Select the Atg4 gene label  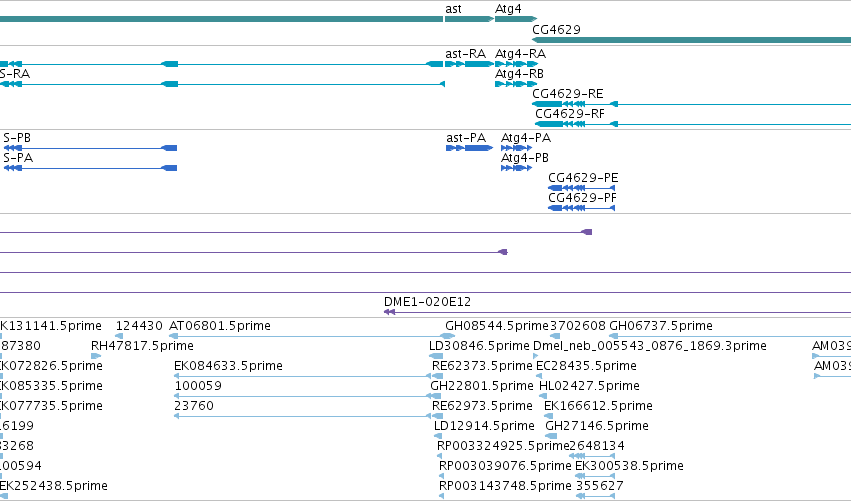pyautogui.click(x=508, y=9)
